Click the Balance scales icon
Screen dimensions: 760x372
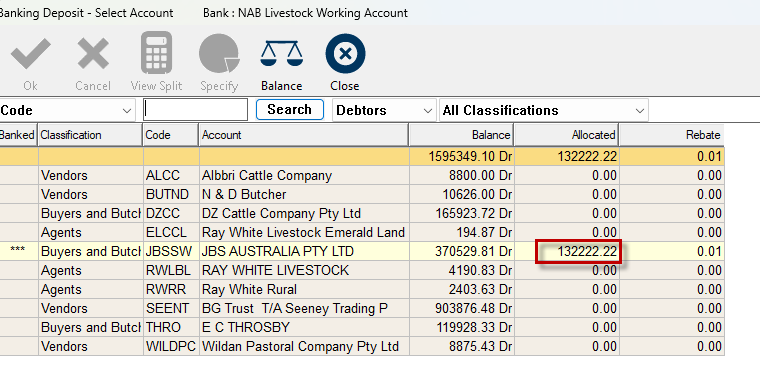coord(282,53)
